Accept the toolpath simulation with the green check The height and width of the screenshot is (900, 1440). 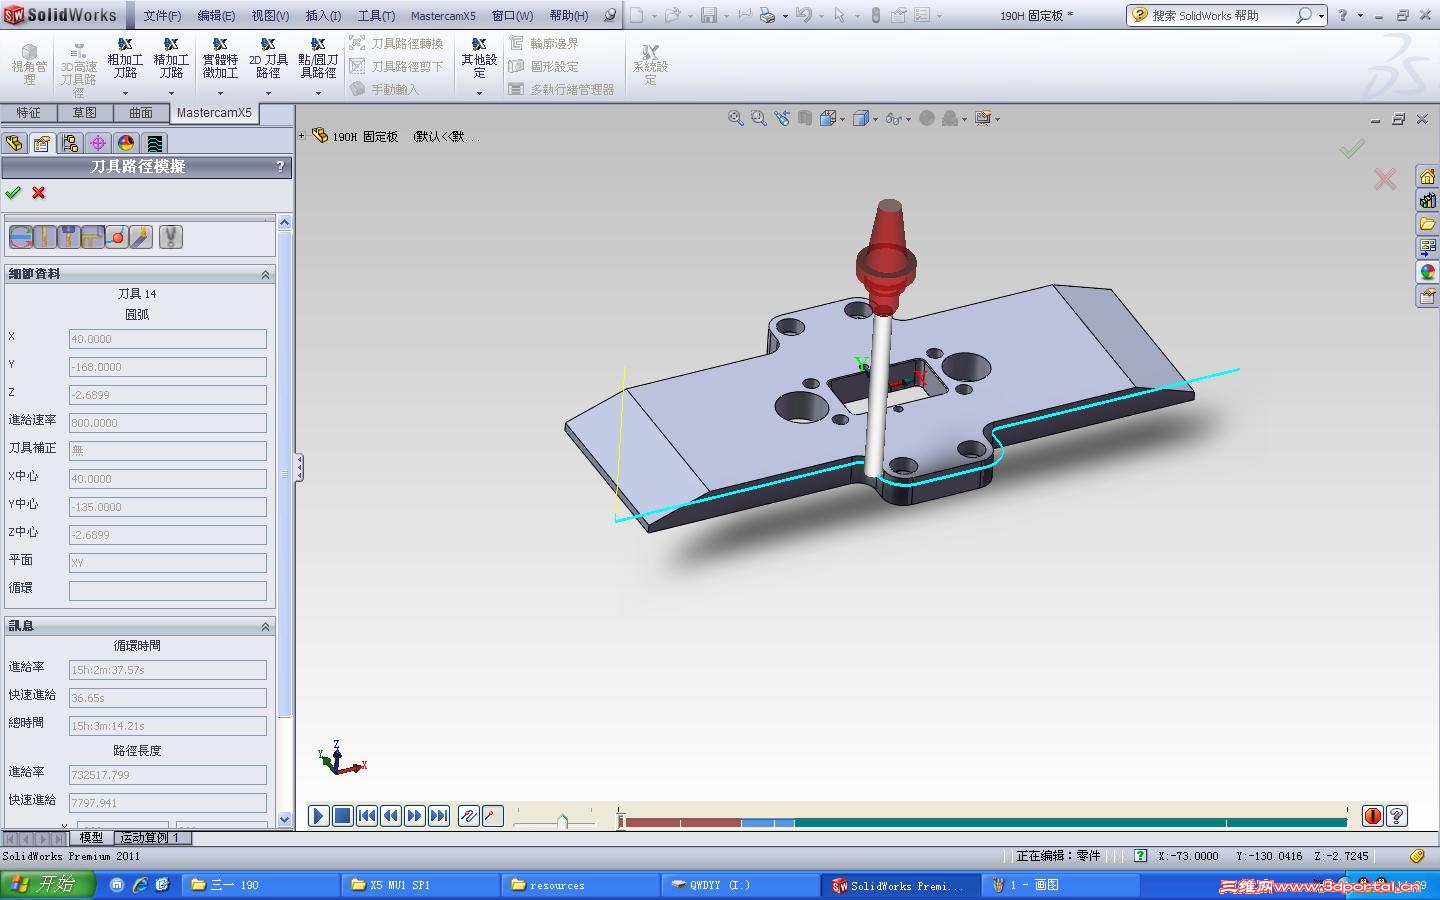click(13, 193)
